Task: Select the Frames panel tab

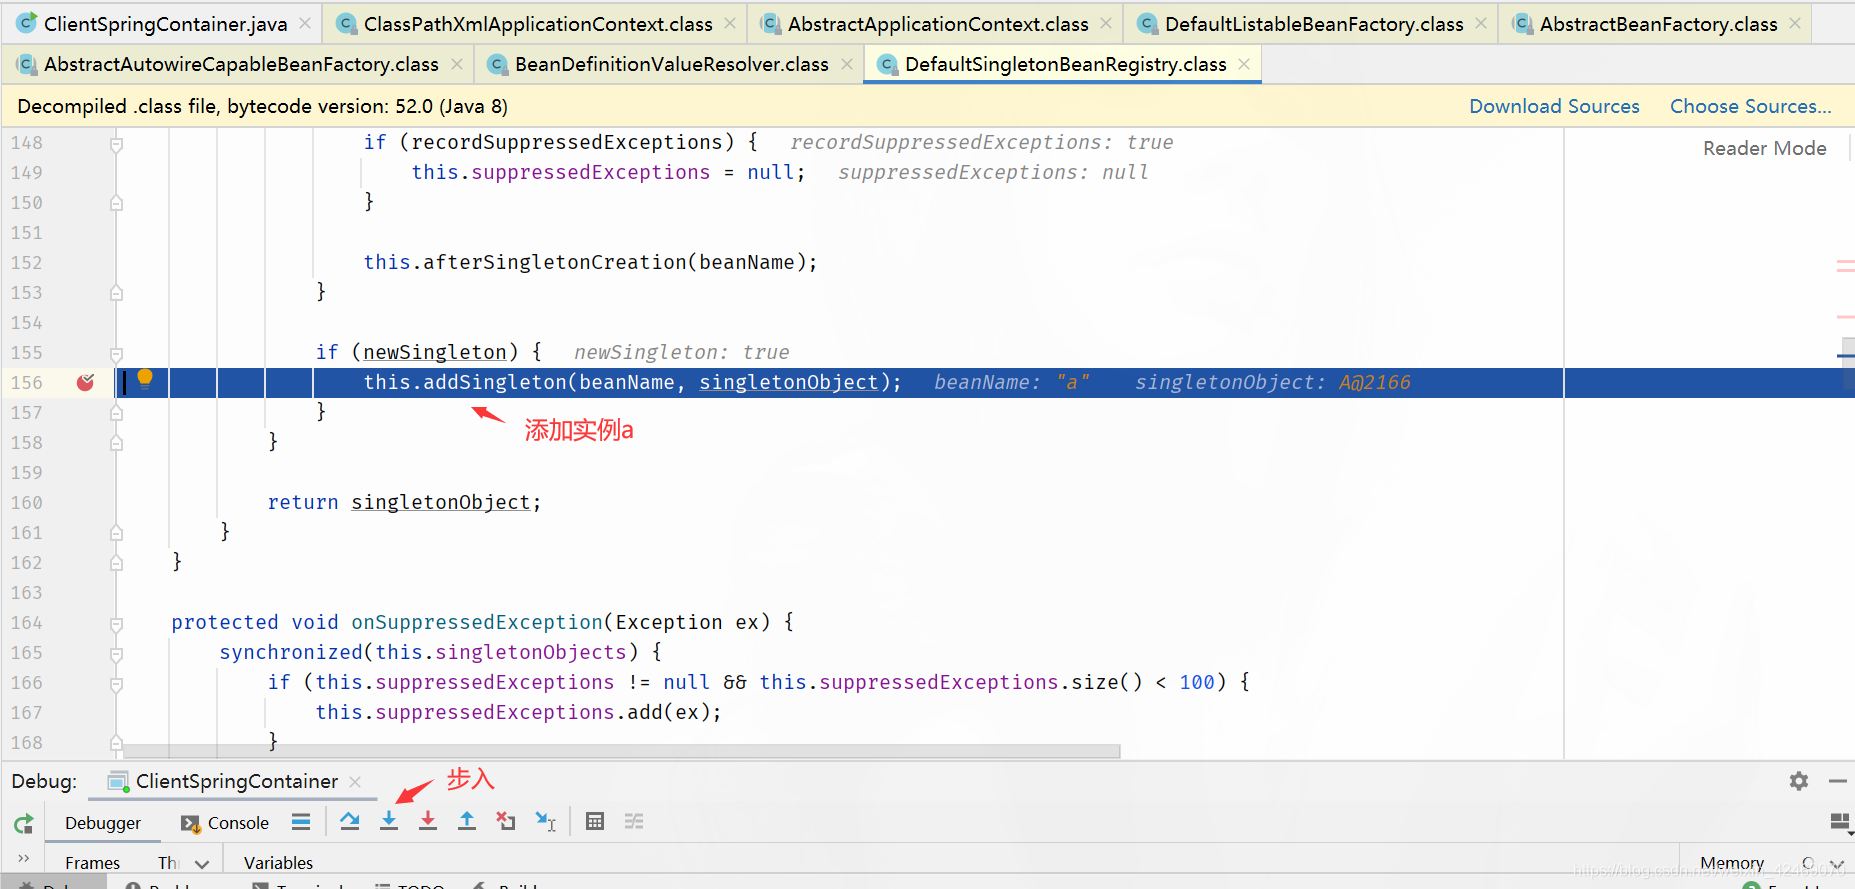Action: click(x=92, y=863)
